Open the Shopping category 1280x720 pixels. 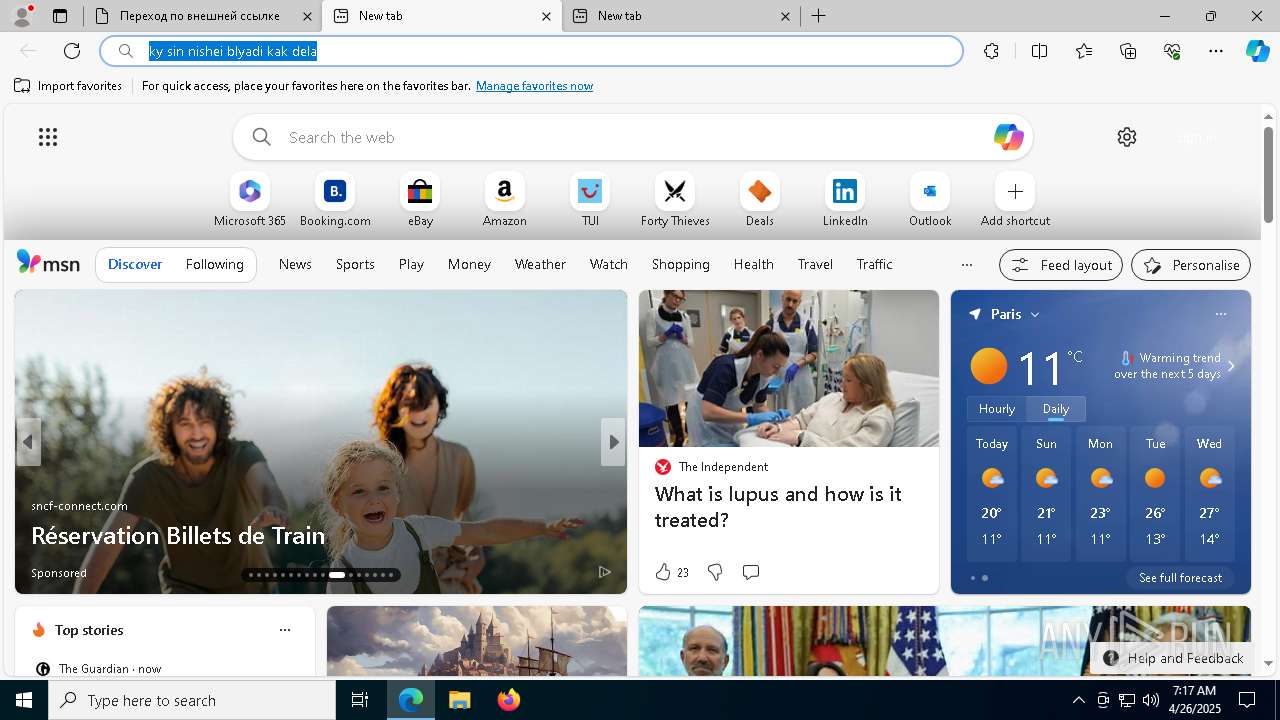coord(680,264)
